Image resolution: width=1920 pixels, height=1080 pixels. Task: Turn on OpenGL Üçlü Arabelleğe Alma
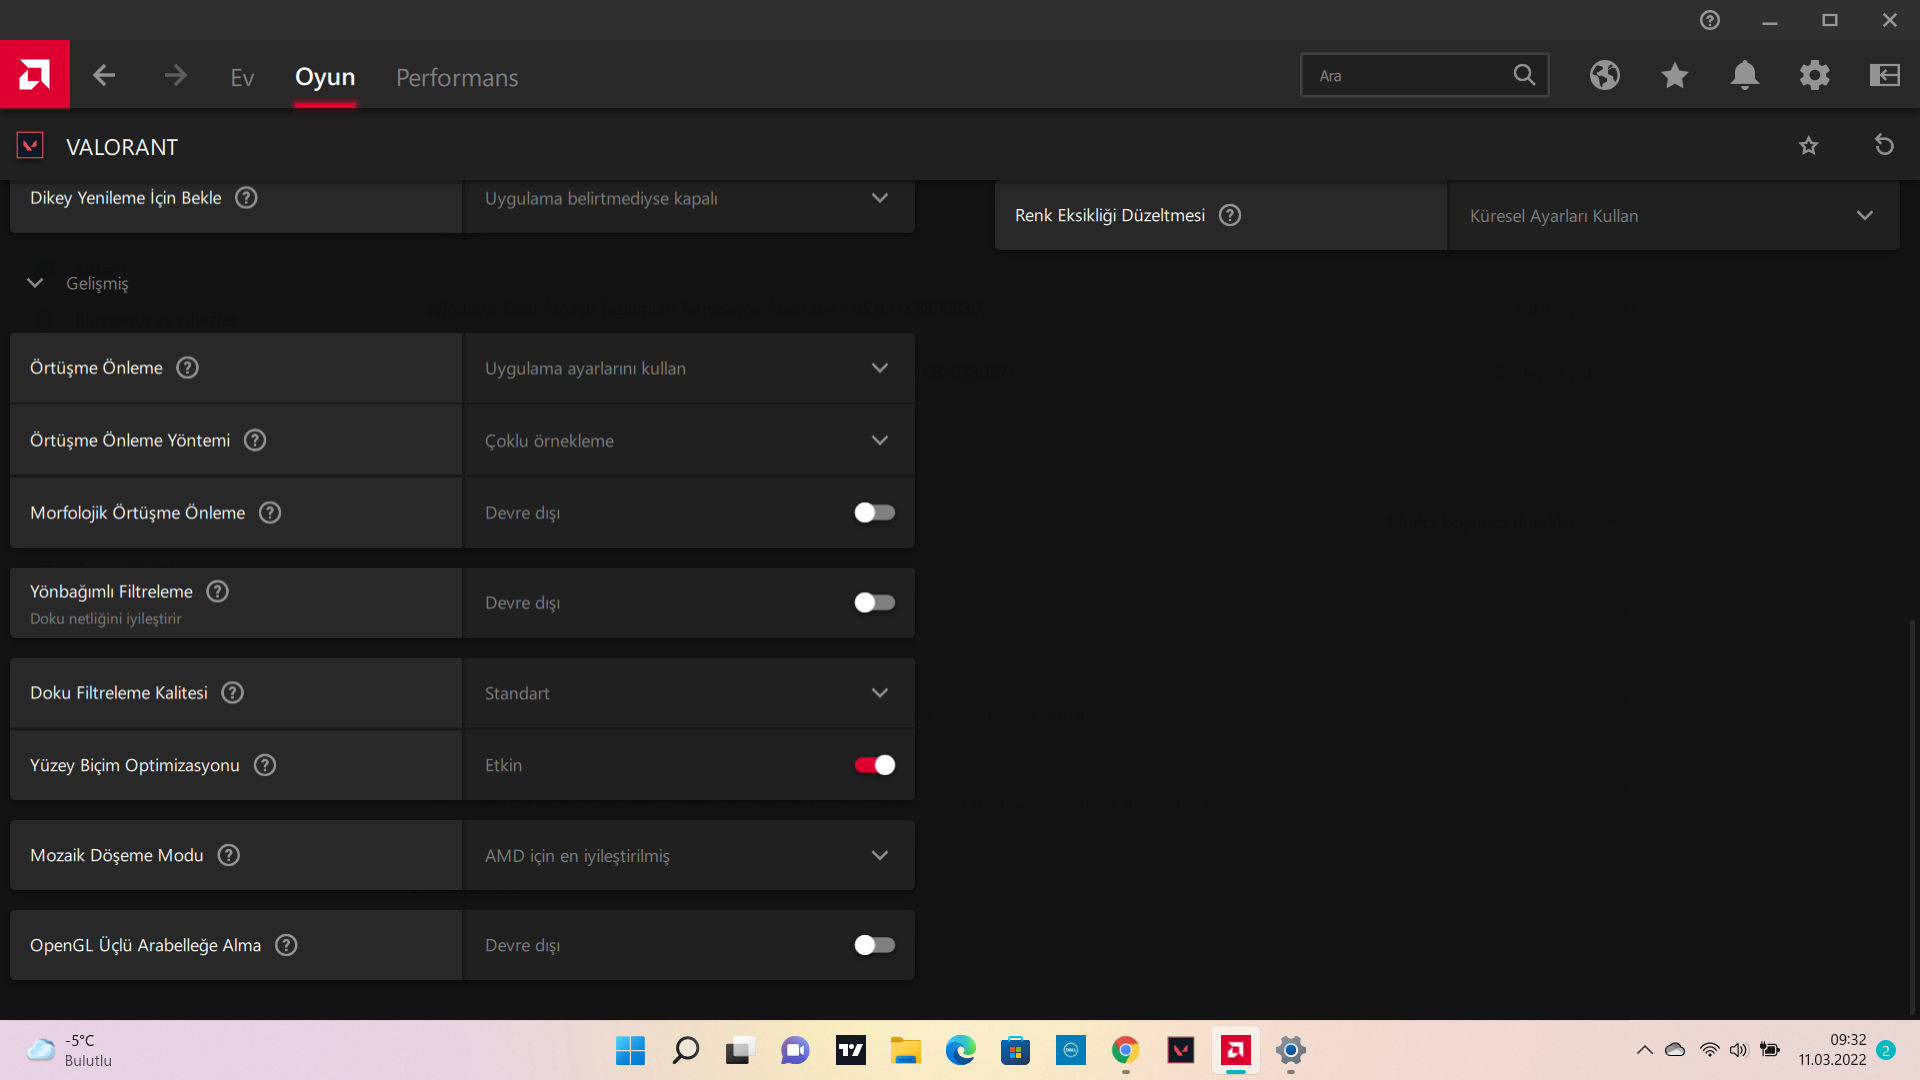tap(874, 945)
